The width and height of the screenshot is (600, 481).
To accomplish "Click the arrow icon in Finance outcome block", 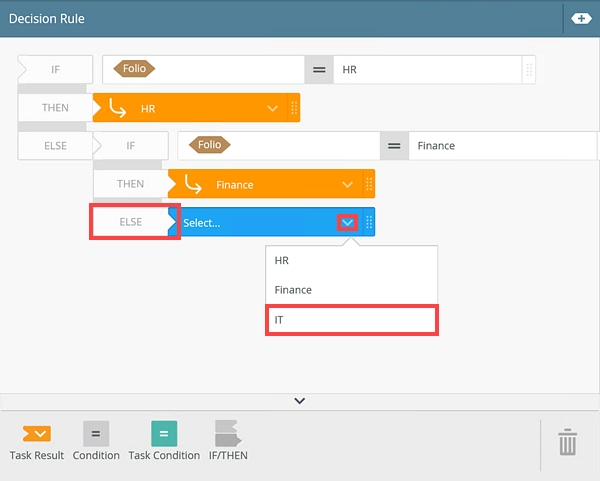I will click(x=192, y=184).
